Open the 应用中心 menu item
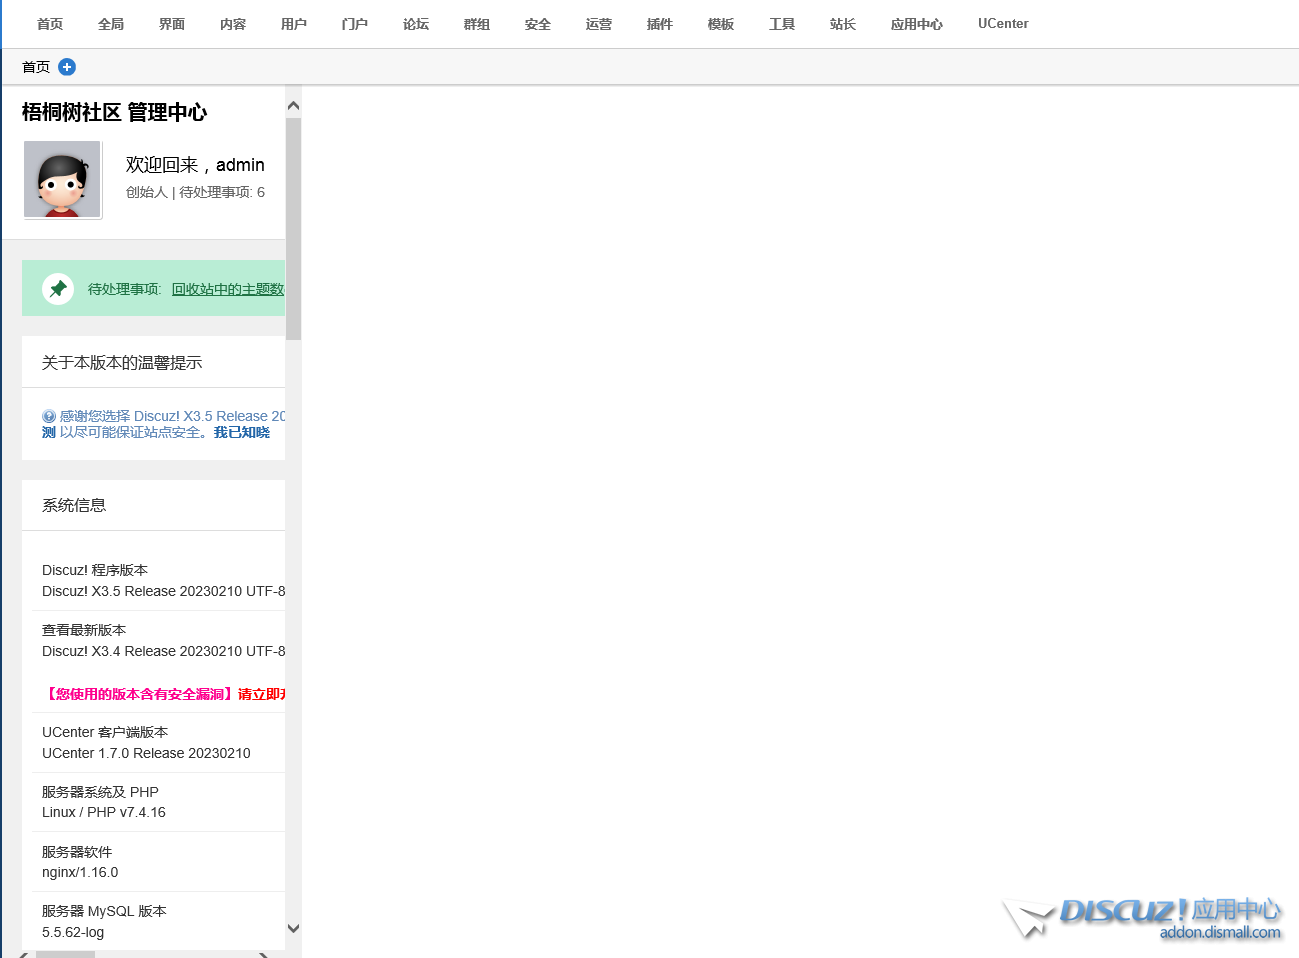 coord(916,24)
